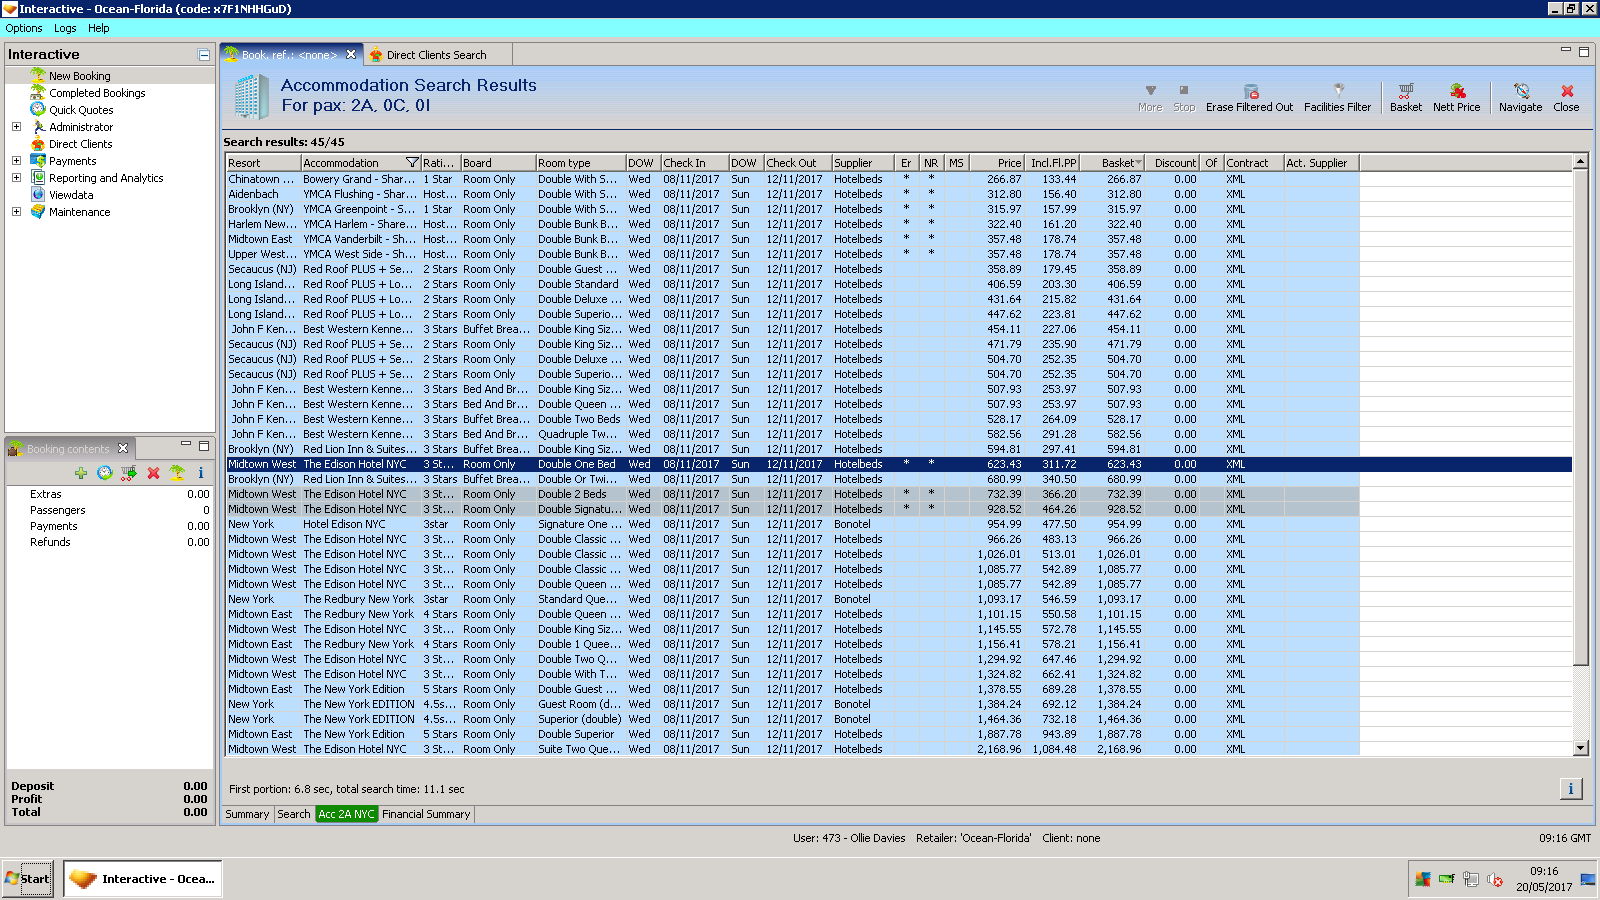Screen dimensions: 1600x900
Task: Click the Navigate compass icon
Action: (1521, 91)
